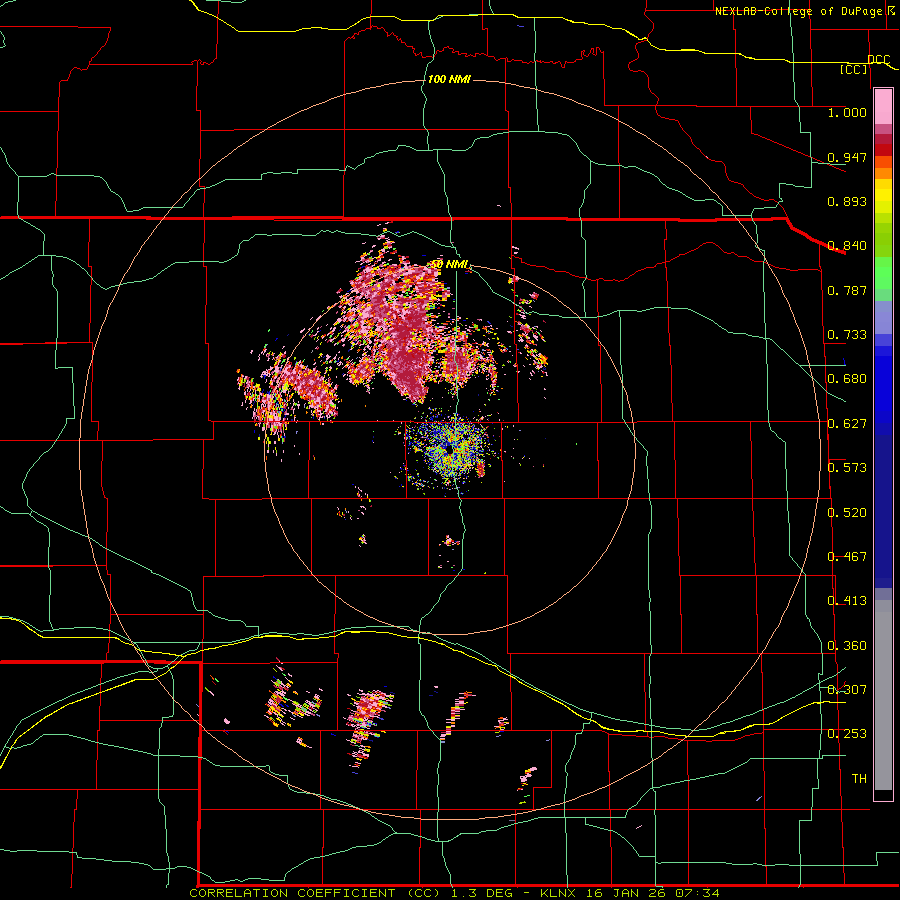
Task: Click the DCC label above the scale
Action: (878, 60)
